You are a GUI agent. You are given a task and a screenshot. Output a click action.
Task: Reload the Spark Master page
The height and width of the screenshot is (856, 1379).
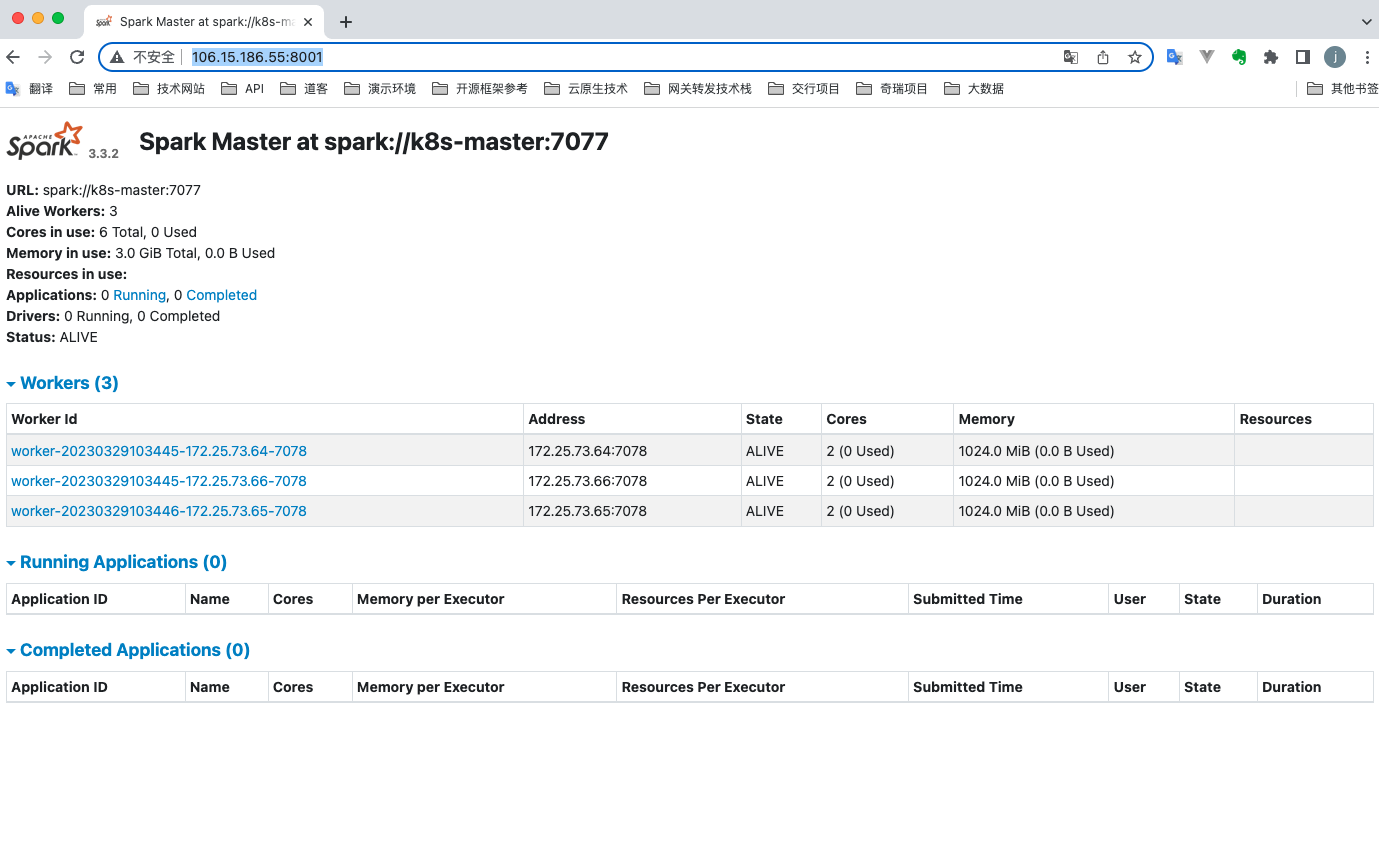(x=77, y=57)
